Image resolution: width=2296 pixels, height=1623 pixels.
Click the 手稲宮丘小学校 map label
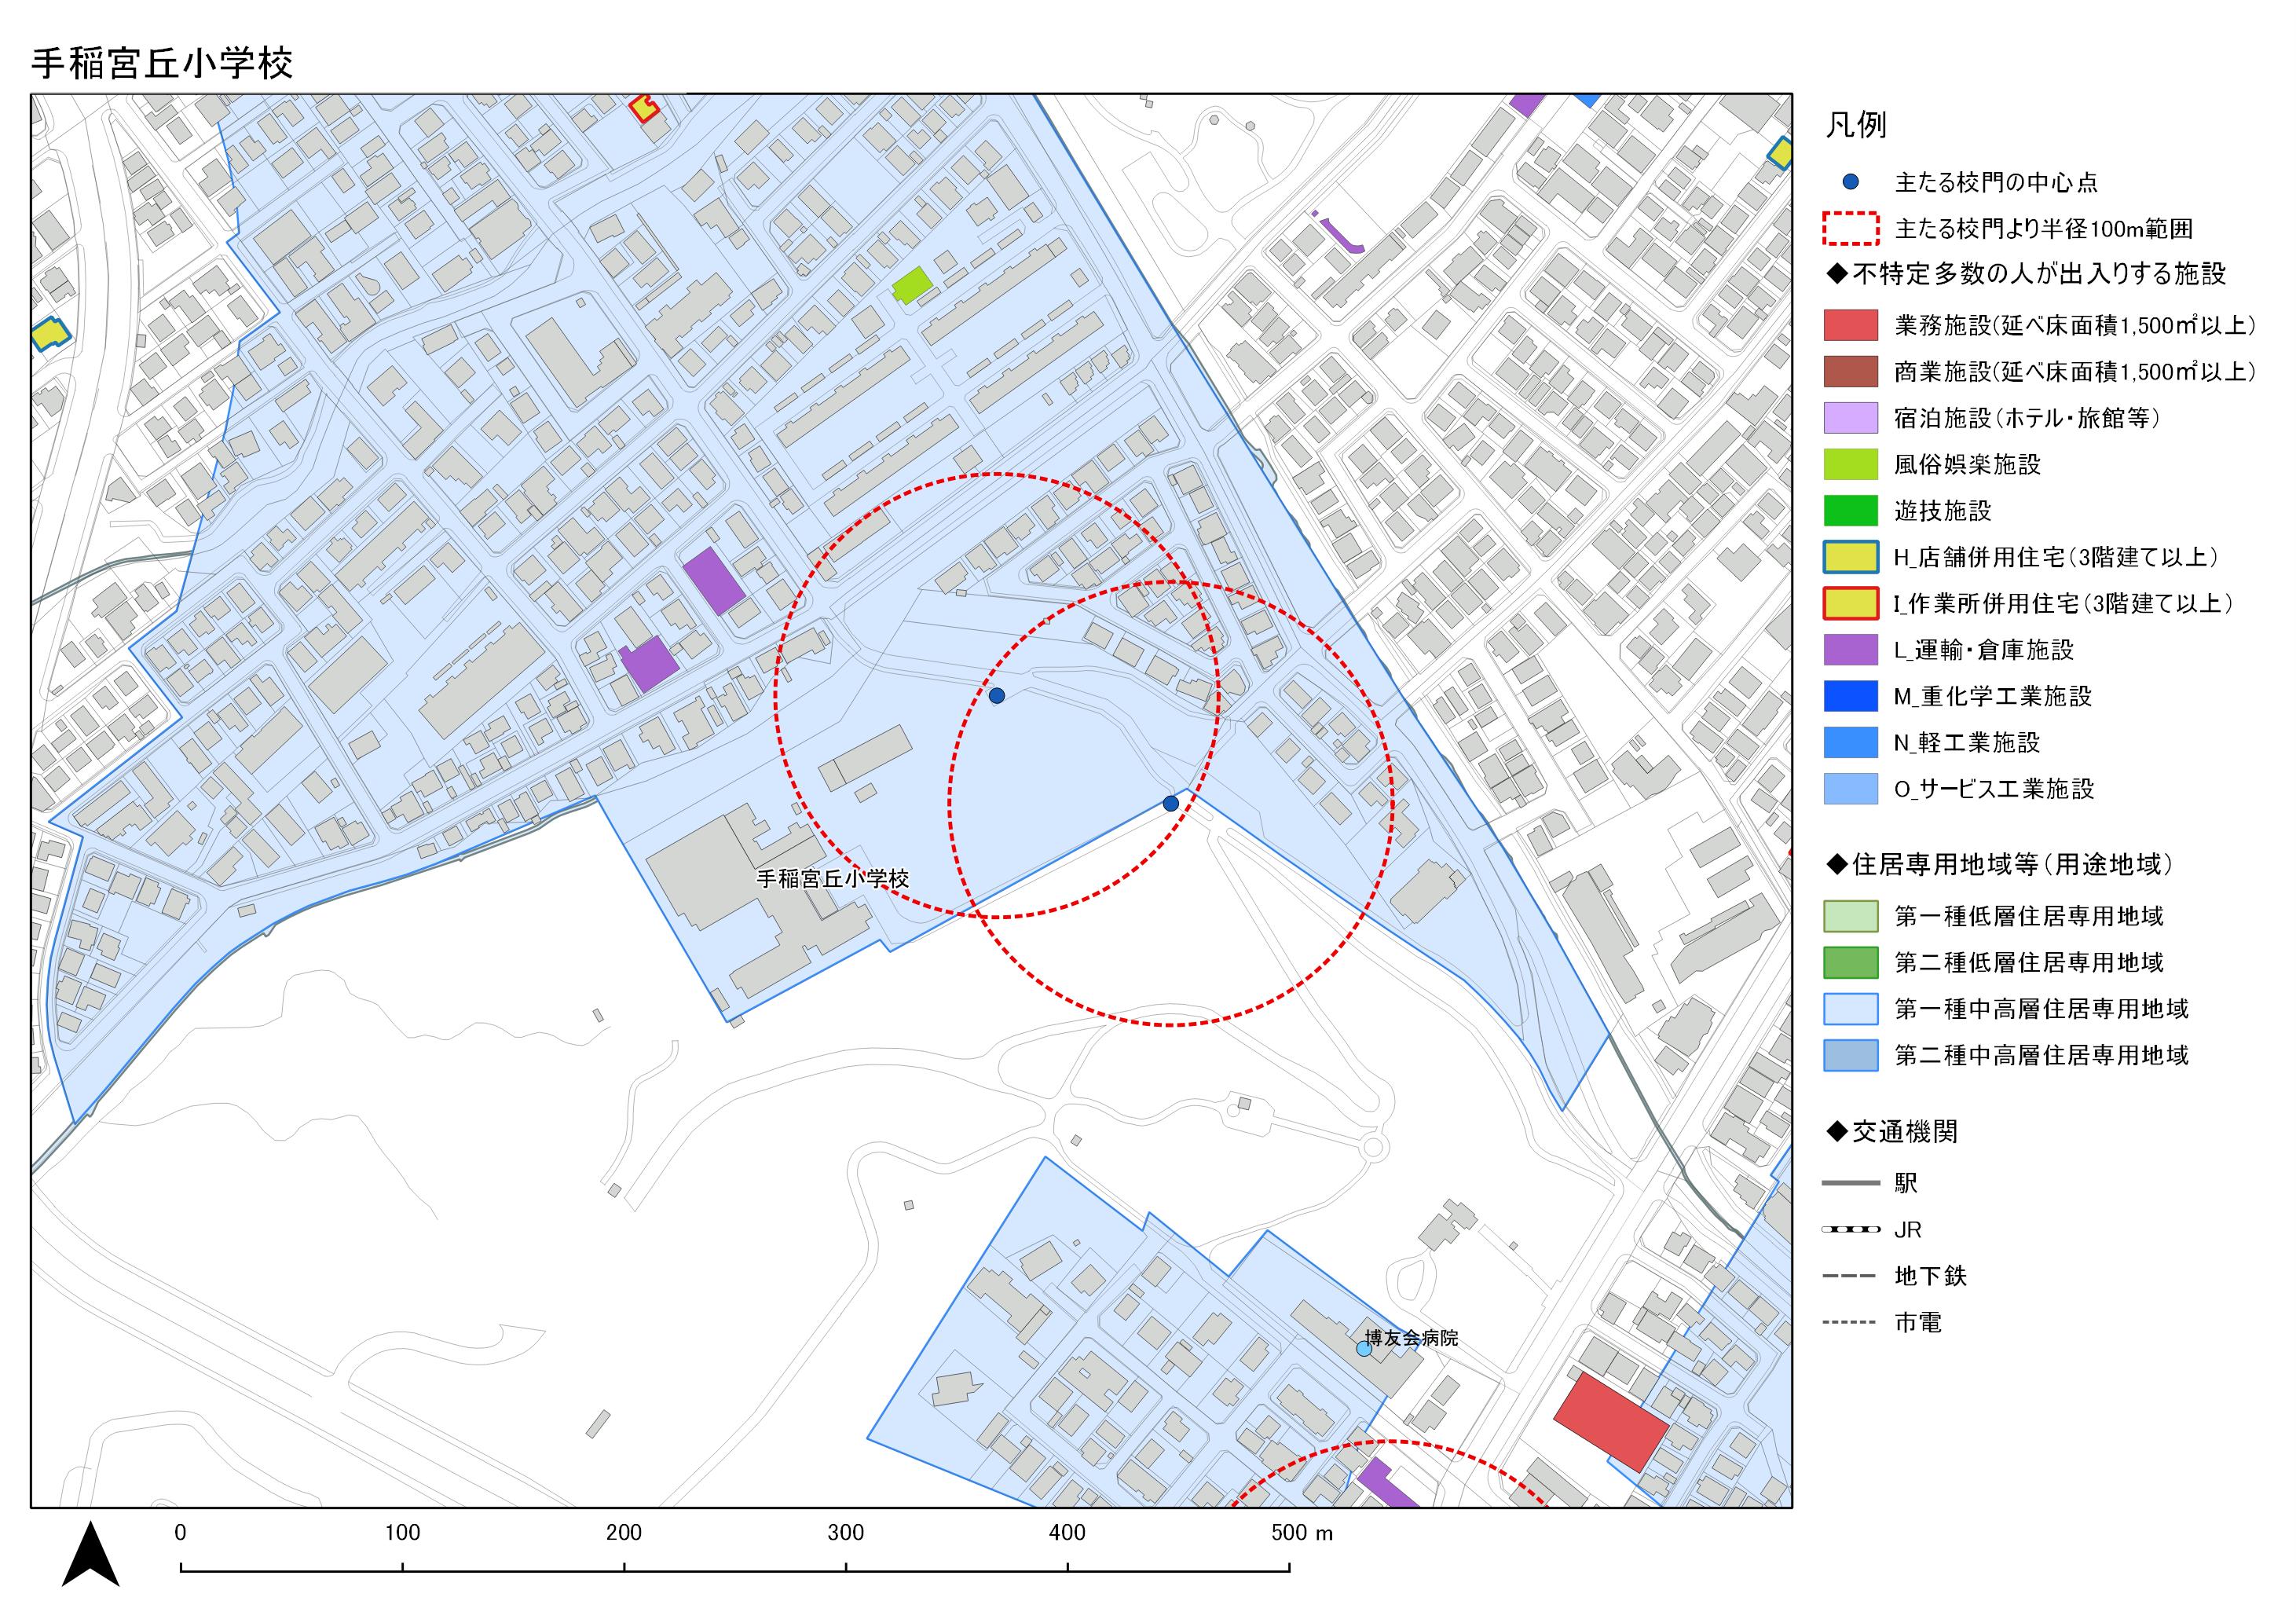tap(832, 879)
